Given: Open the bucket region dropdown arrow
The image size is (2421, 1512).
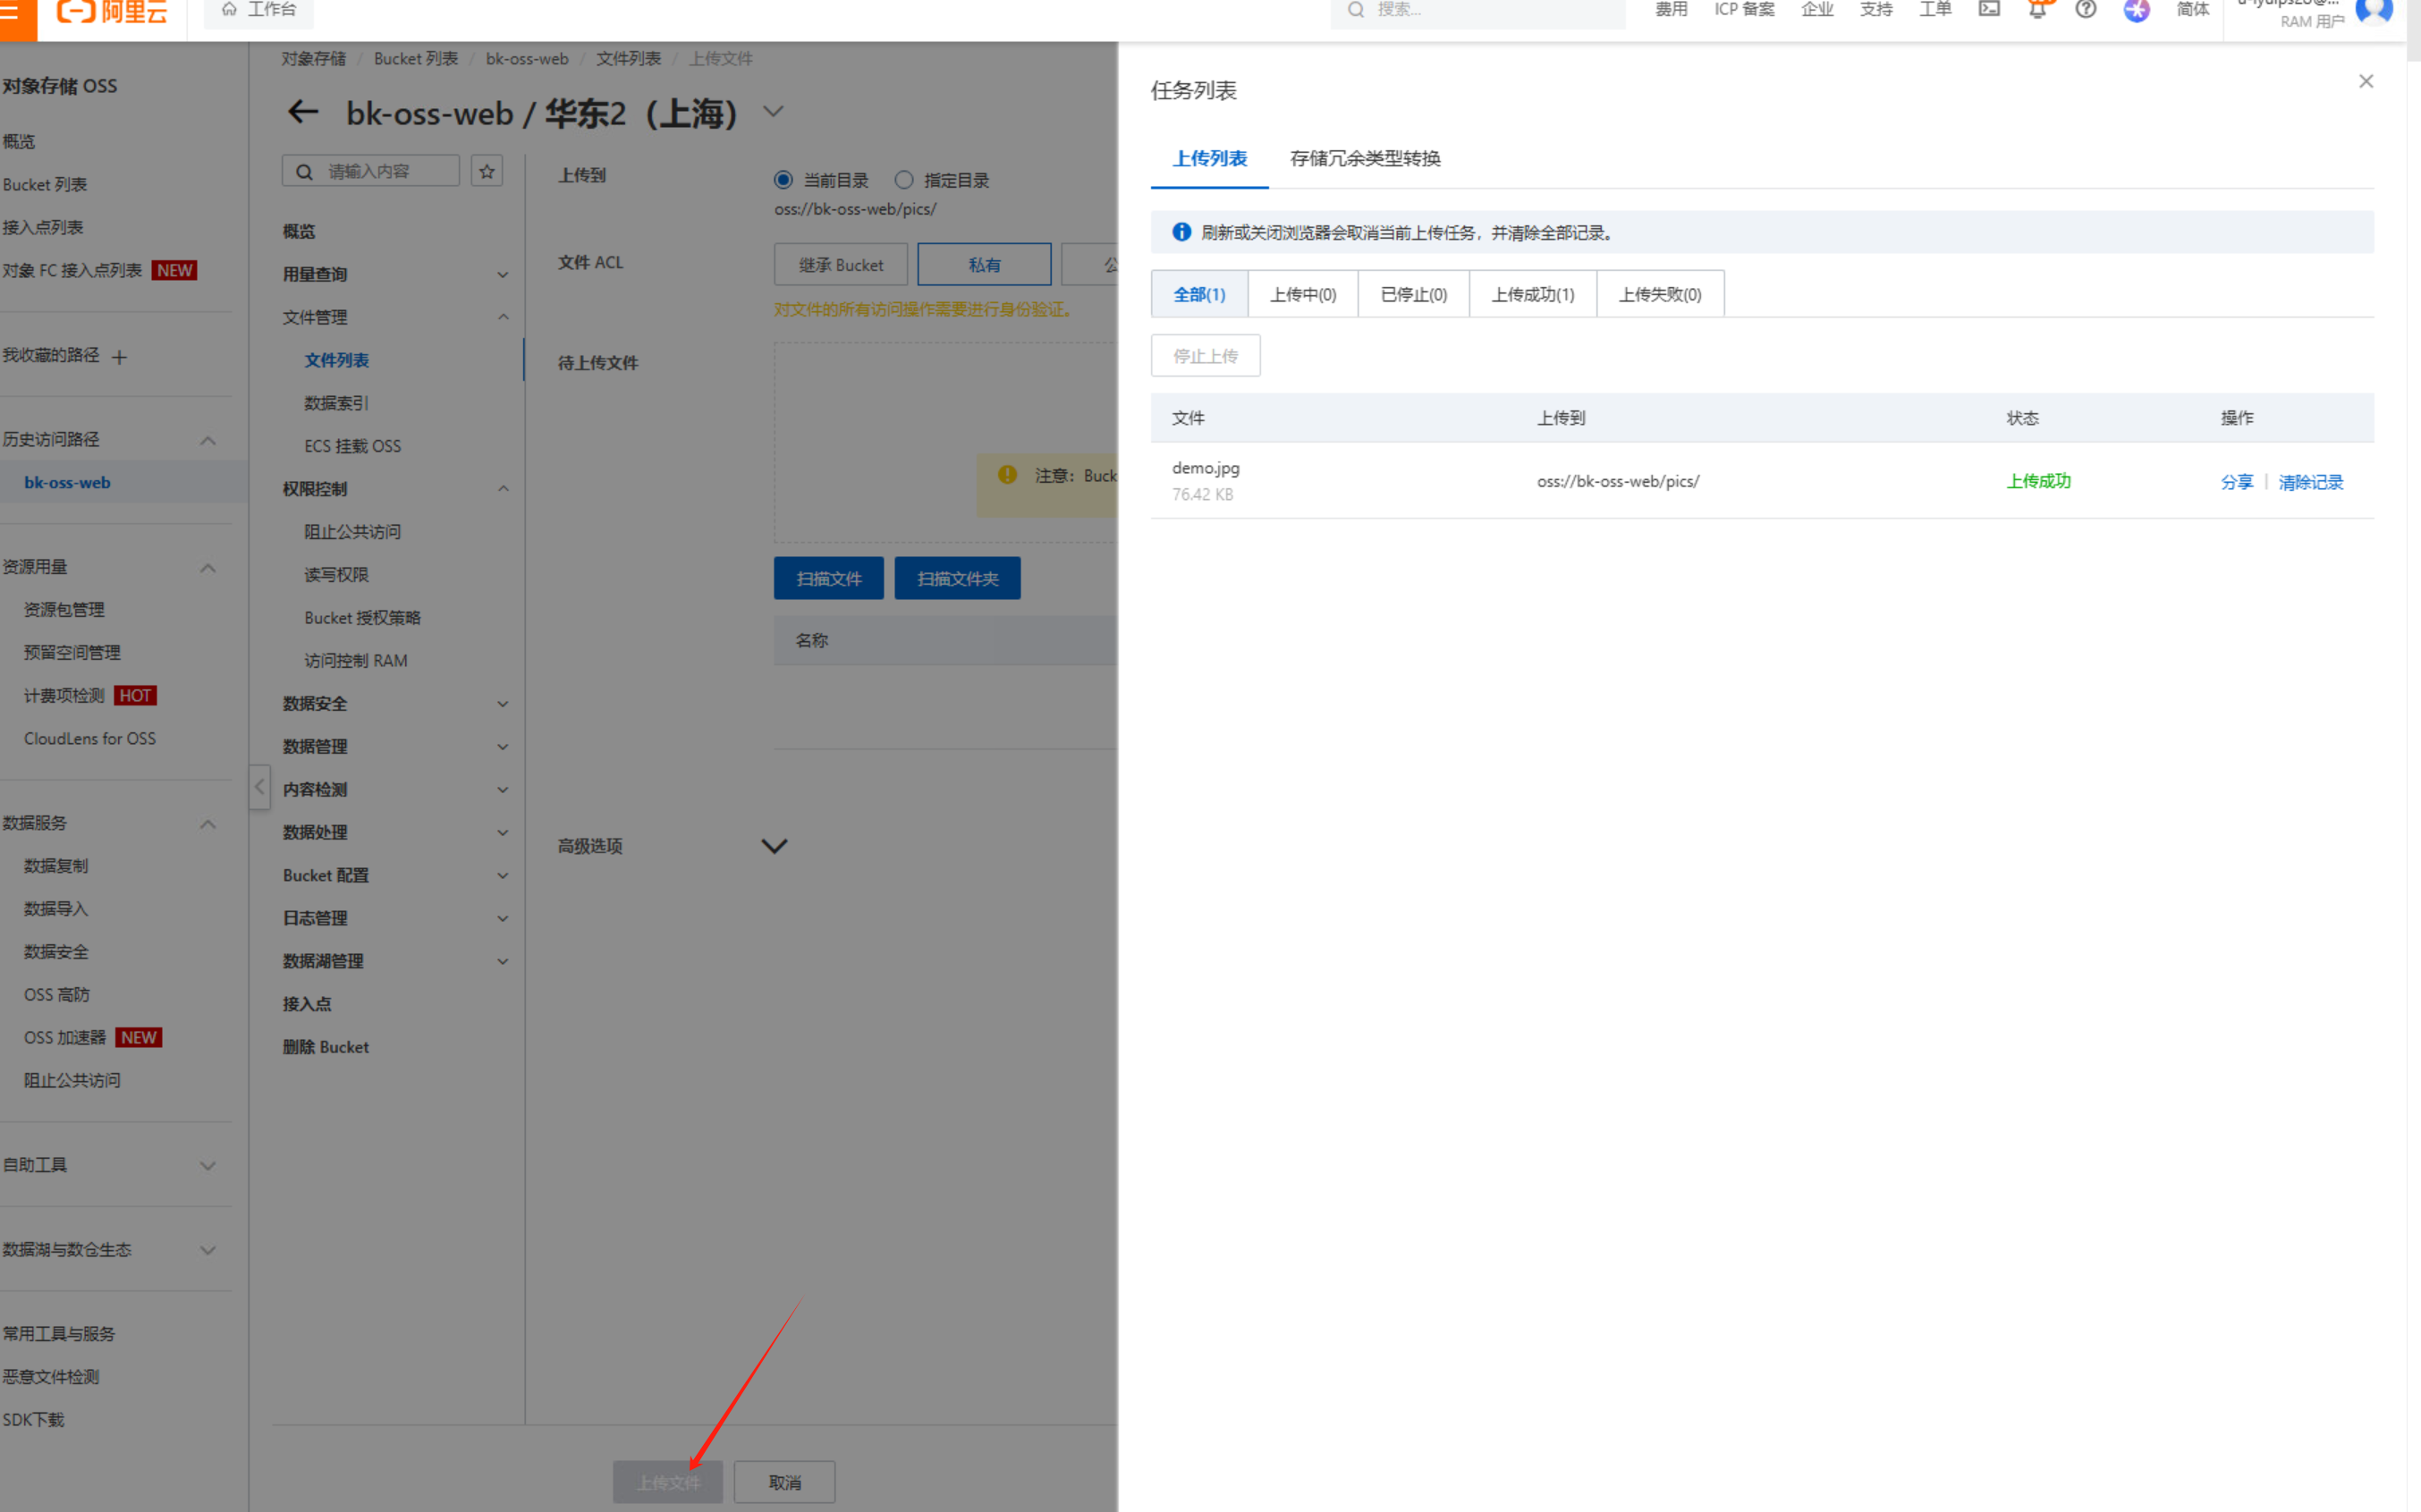Looking at the screenshot, I should [x=773, y=111].
